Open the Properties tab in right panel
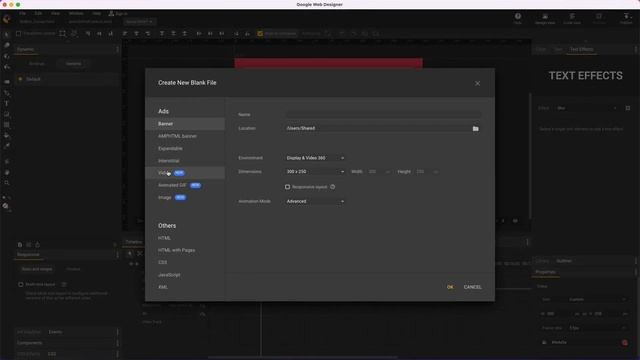Screen dimensions: 640x360 (546, 272)
